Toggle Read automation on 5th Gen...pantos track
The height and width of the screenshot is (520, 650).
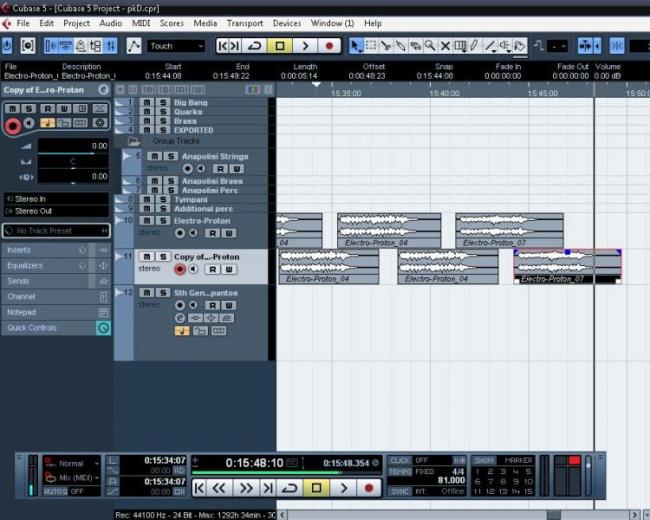pyautogui.click(x=212, y=306)
